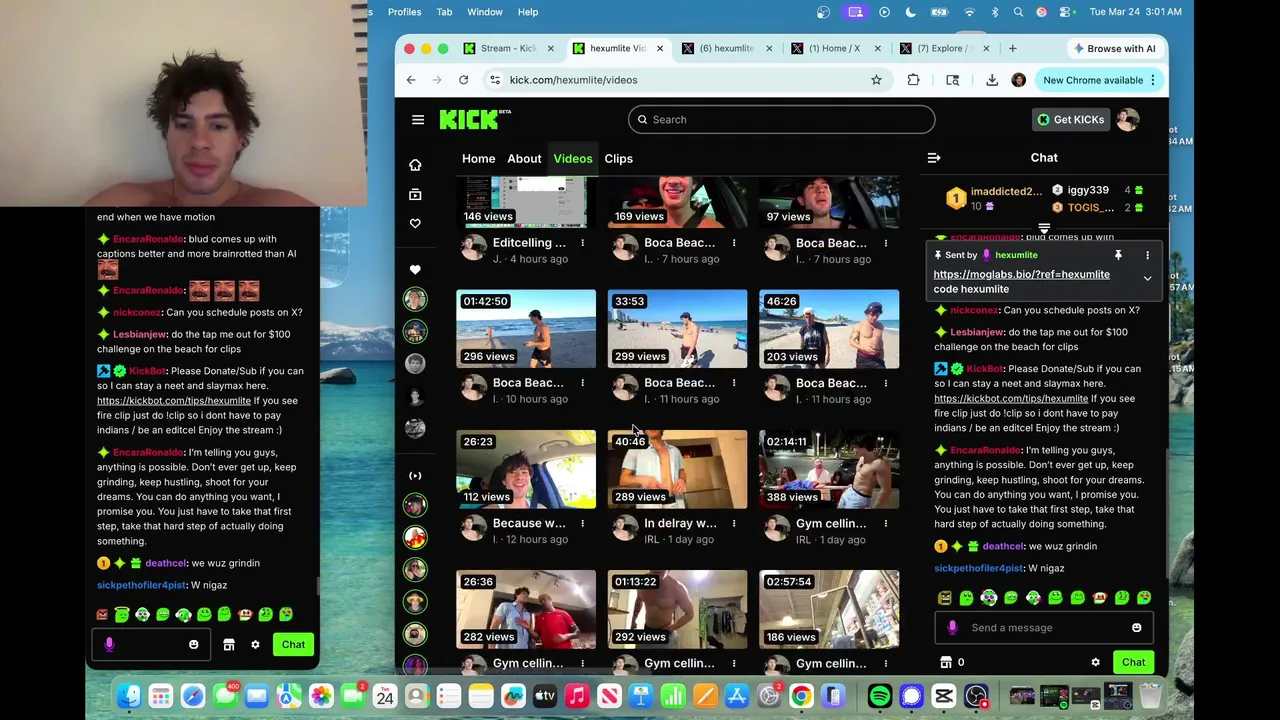
Task: Switch to the About tab
Action: click(524, 158)
